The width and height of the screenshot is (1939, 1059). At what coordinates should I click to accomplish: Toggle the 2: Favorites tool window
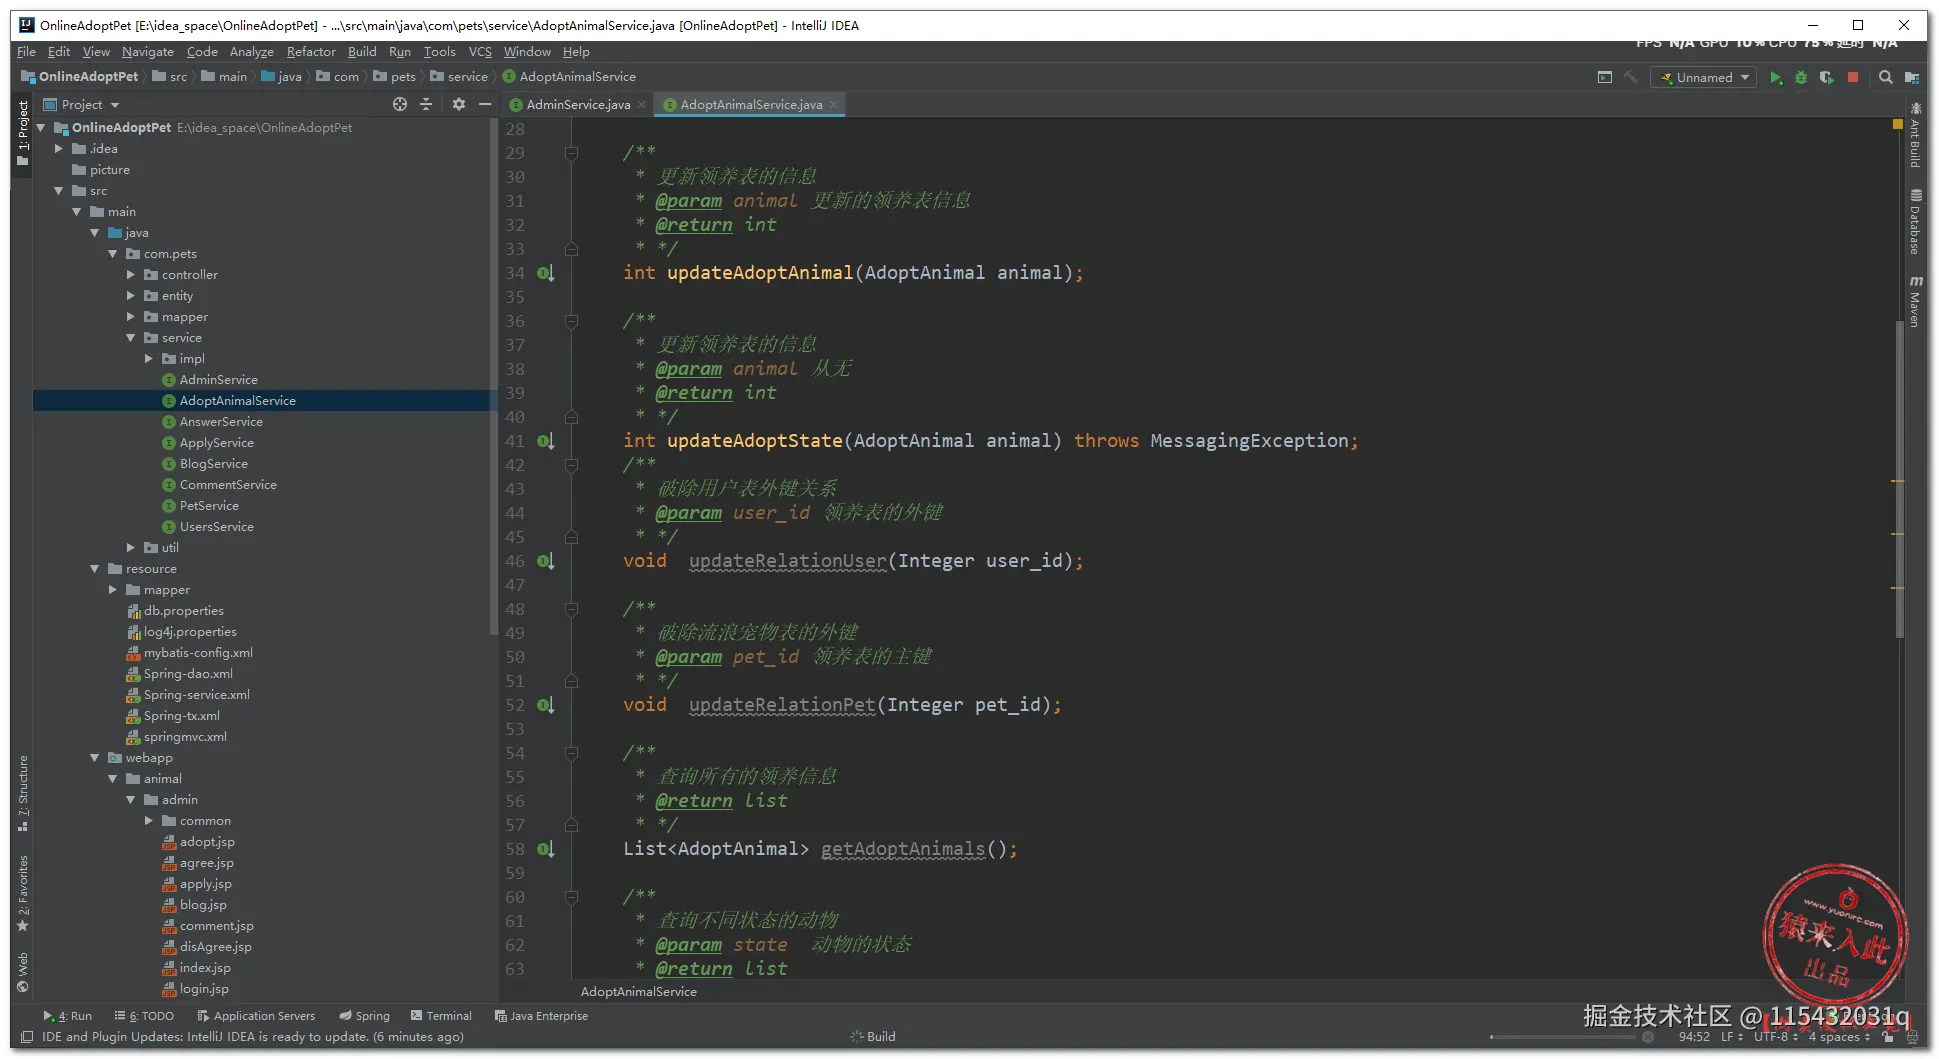(x=22, y=893)
